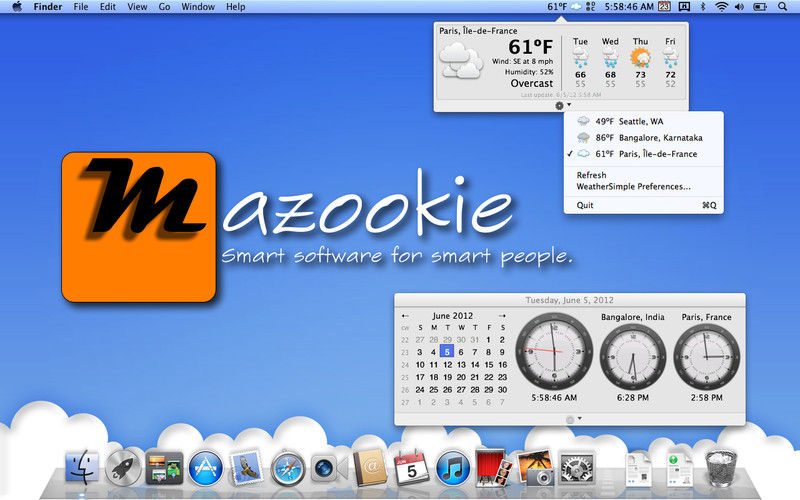This screenshot has height=500, width=800.
Task: Open the Wi-Fi status menu
Action: coord(721,7)
